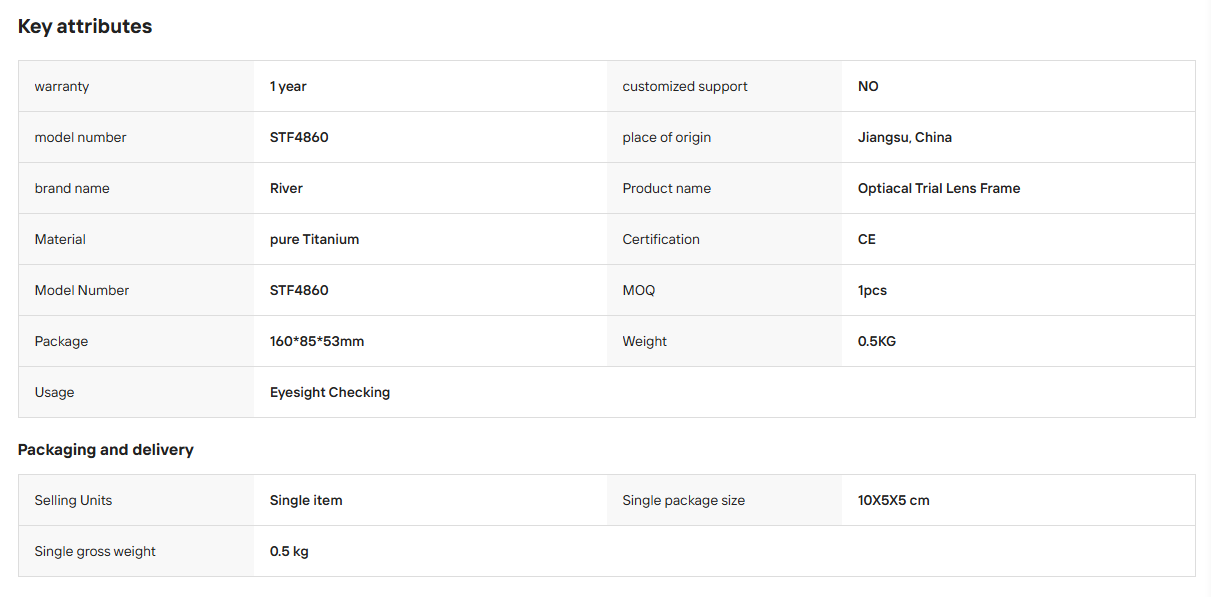Select the customized support NO value
Viewport: 1211px width, 597px height.
tap(868, 86)
